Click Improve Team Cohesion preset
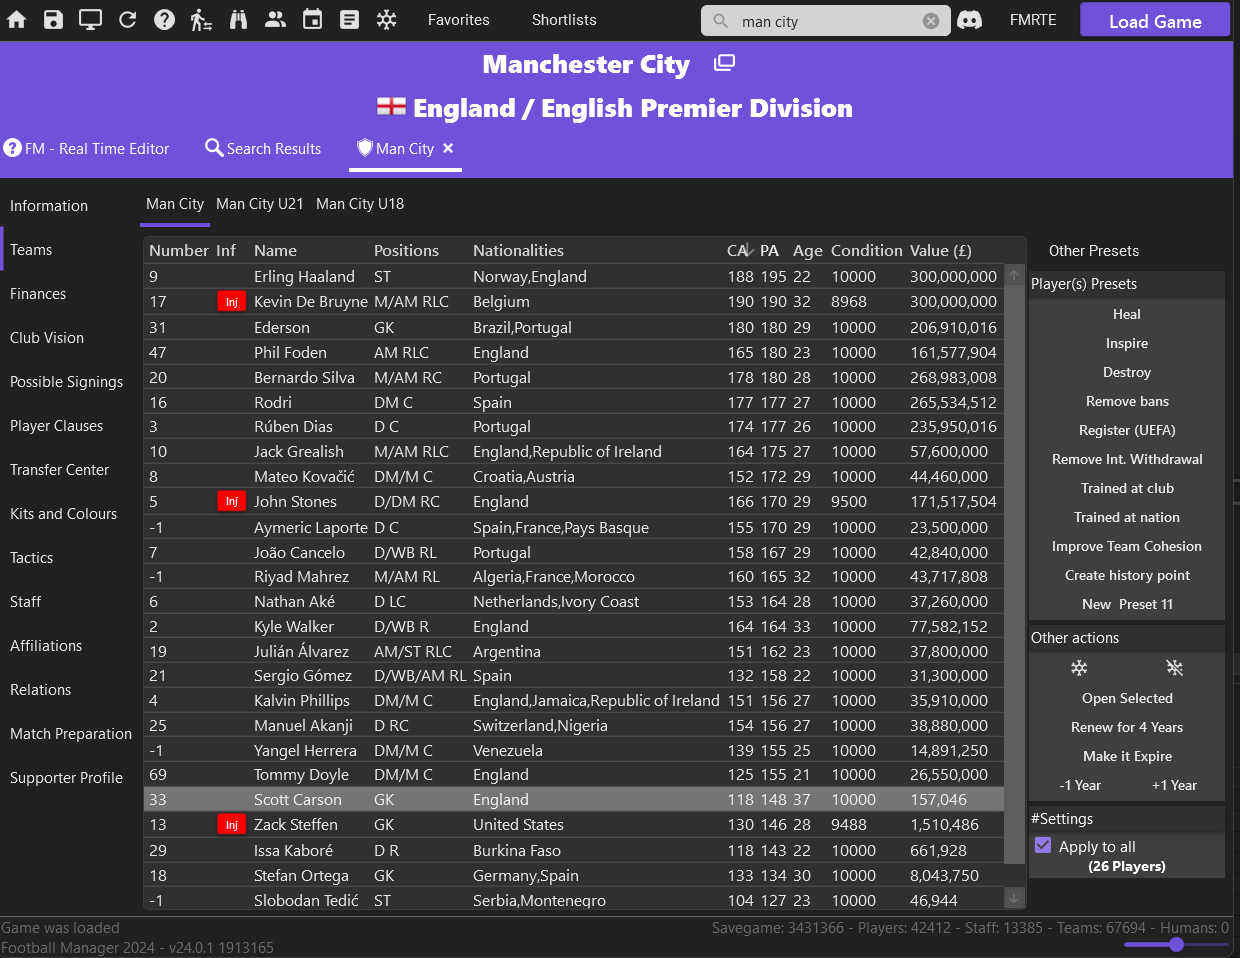Screen dimensions: 1240x958 pos(1127,546)
